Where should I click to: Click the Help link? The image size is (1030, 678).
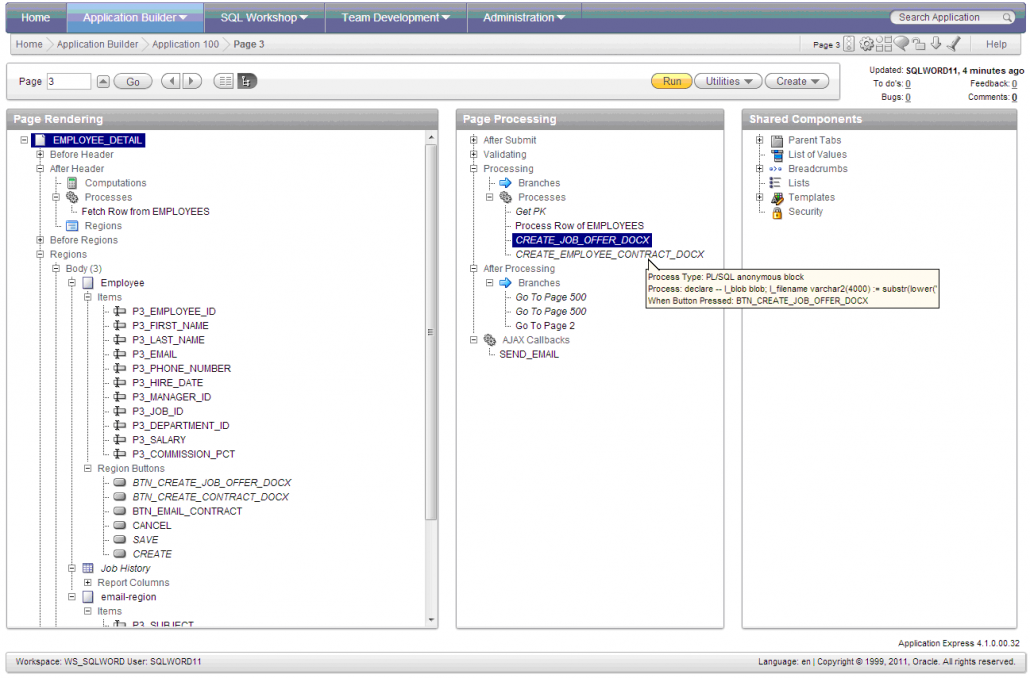[x=997, y=43]
